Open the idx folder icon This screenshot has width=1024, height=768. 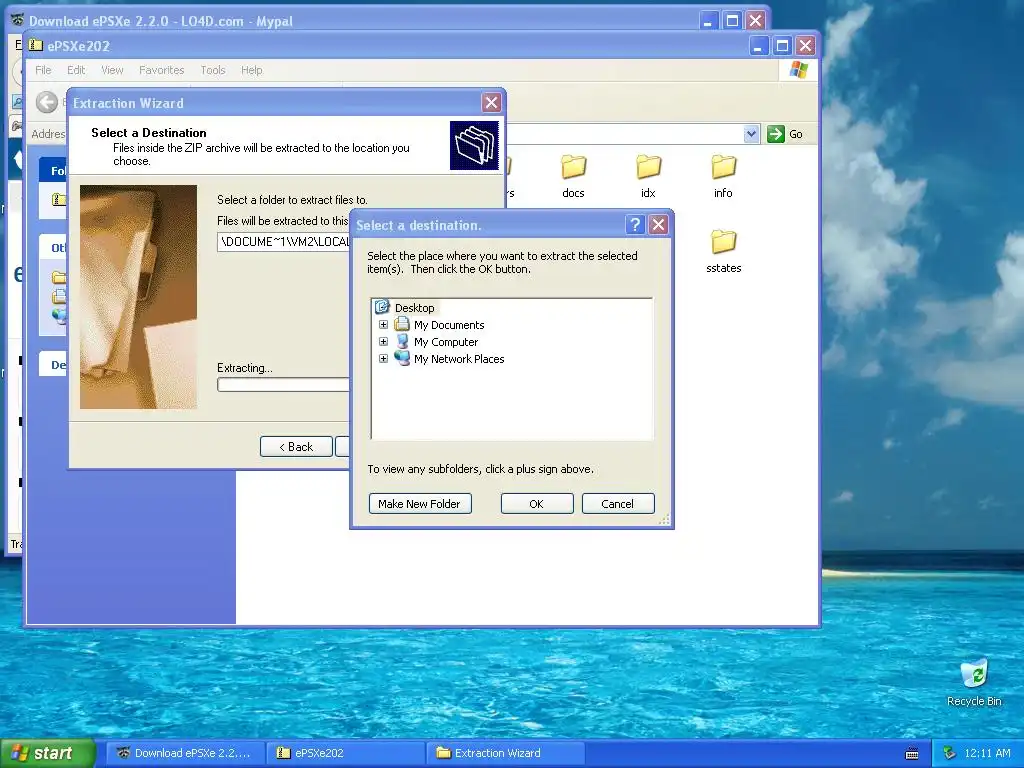coord(648,167)
